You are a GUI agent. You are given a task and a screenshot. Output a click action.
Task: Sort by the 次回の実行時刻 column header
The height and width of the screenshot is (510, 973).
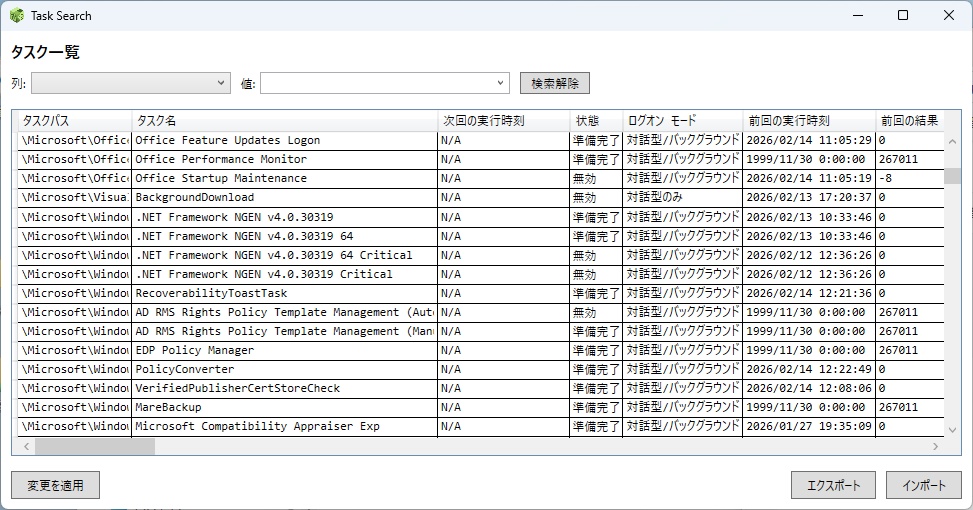503,120
